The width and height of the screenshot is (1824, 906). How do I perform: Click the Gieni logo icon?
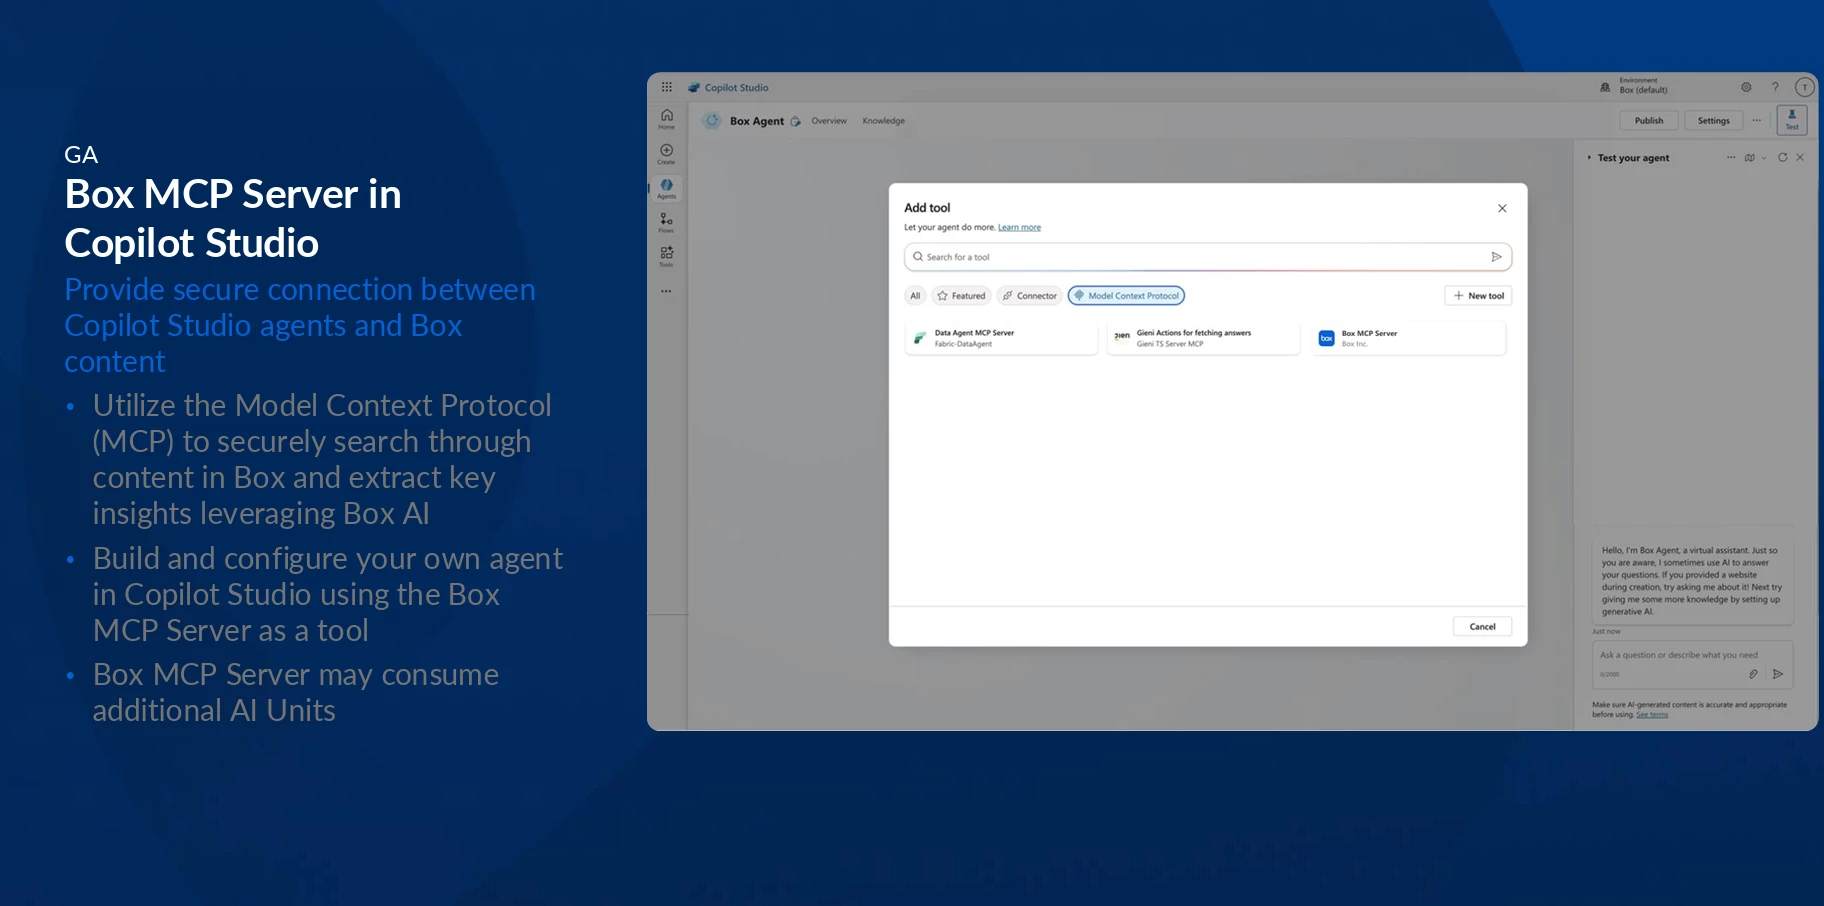(1122, 337)
